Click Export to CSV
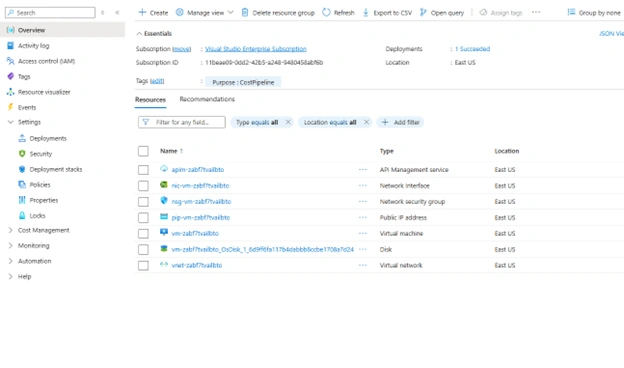 click(x=387, y=13)
